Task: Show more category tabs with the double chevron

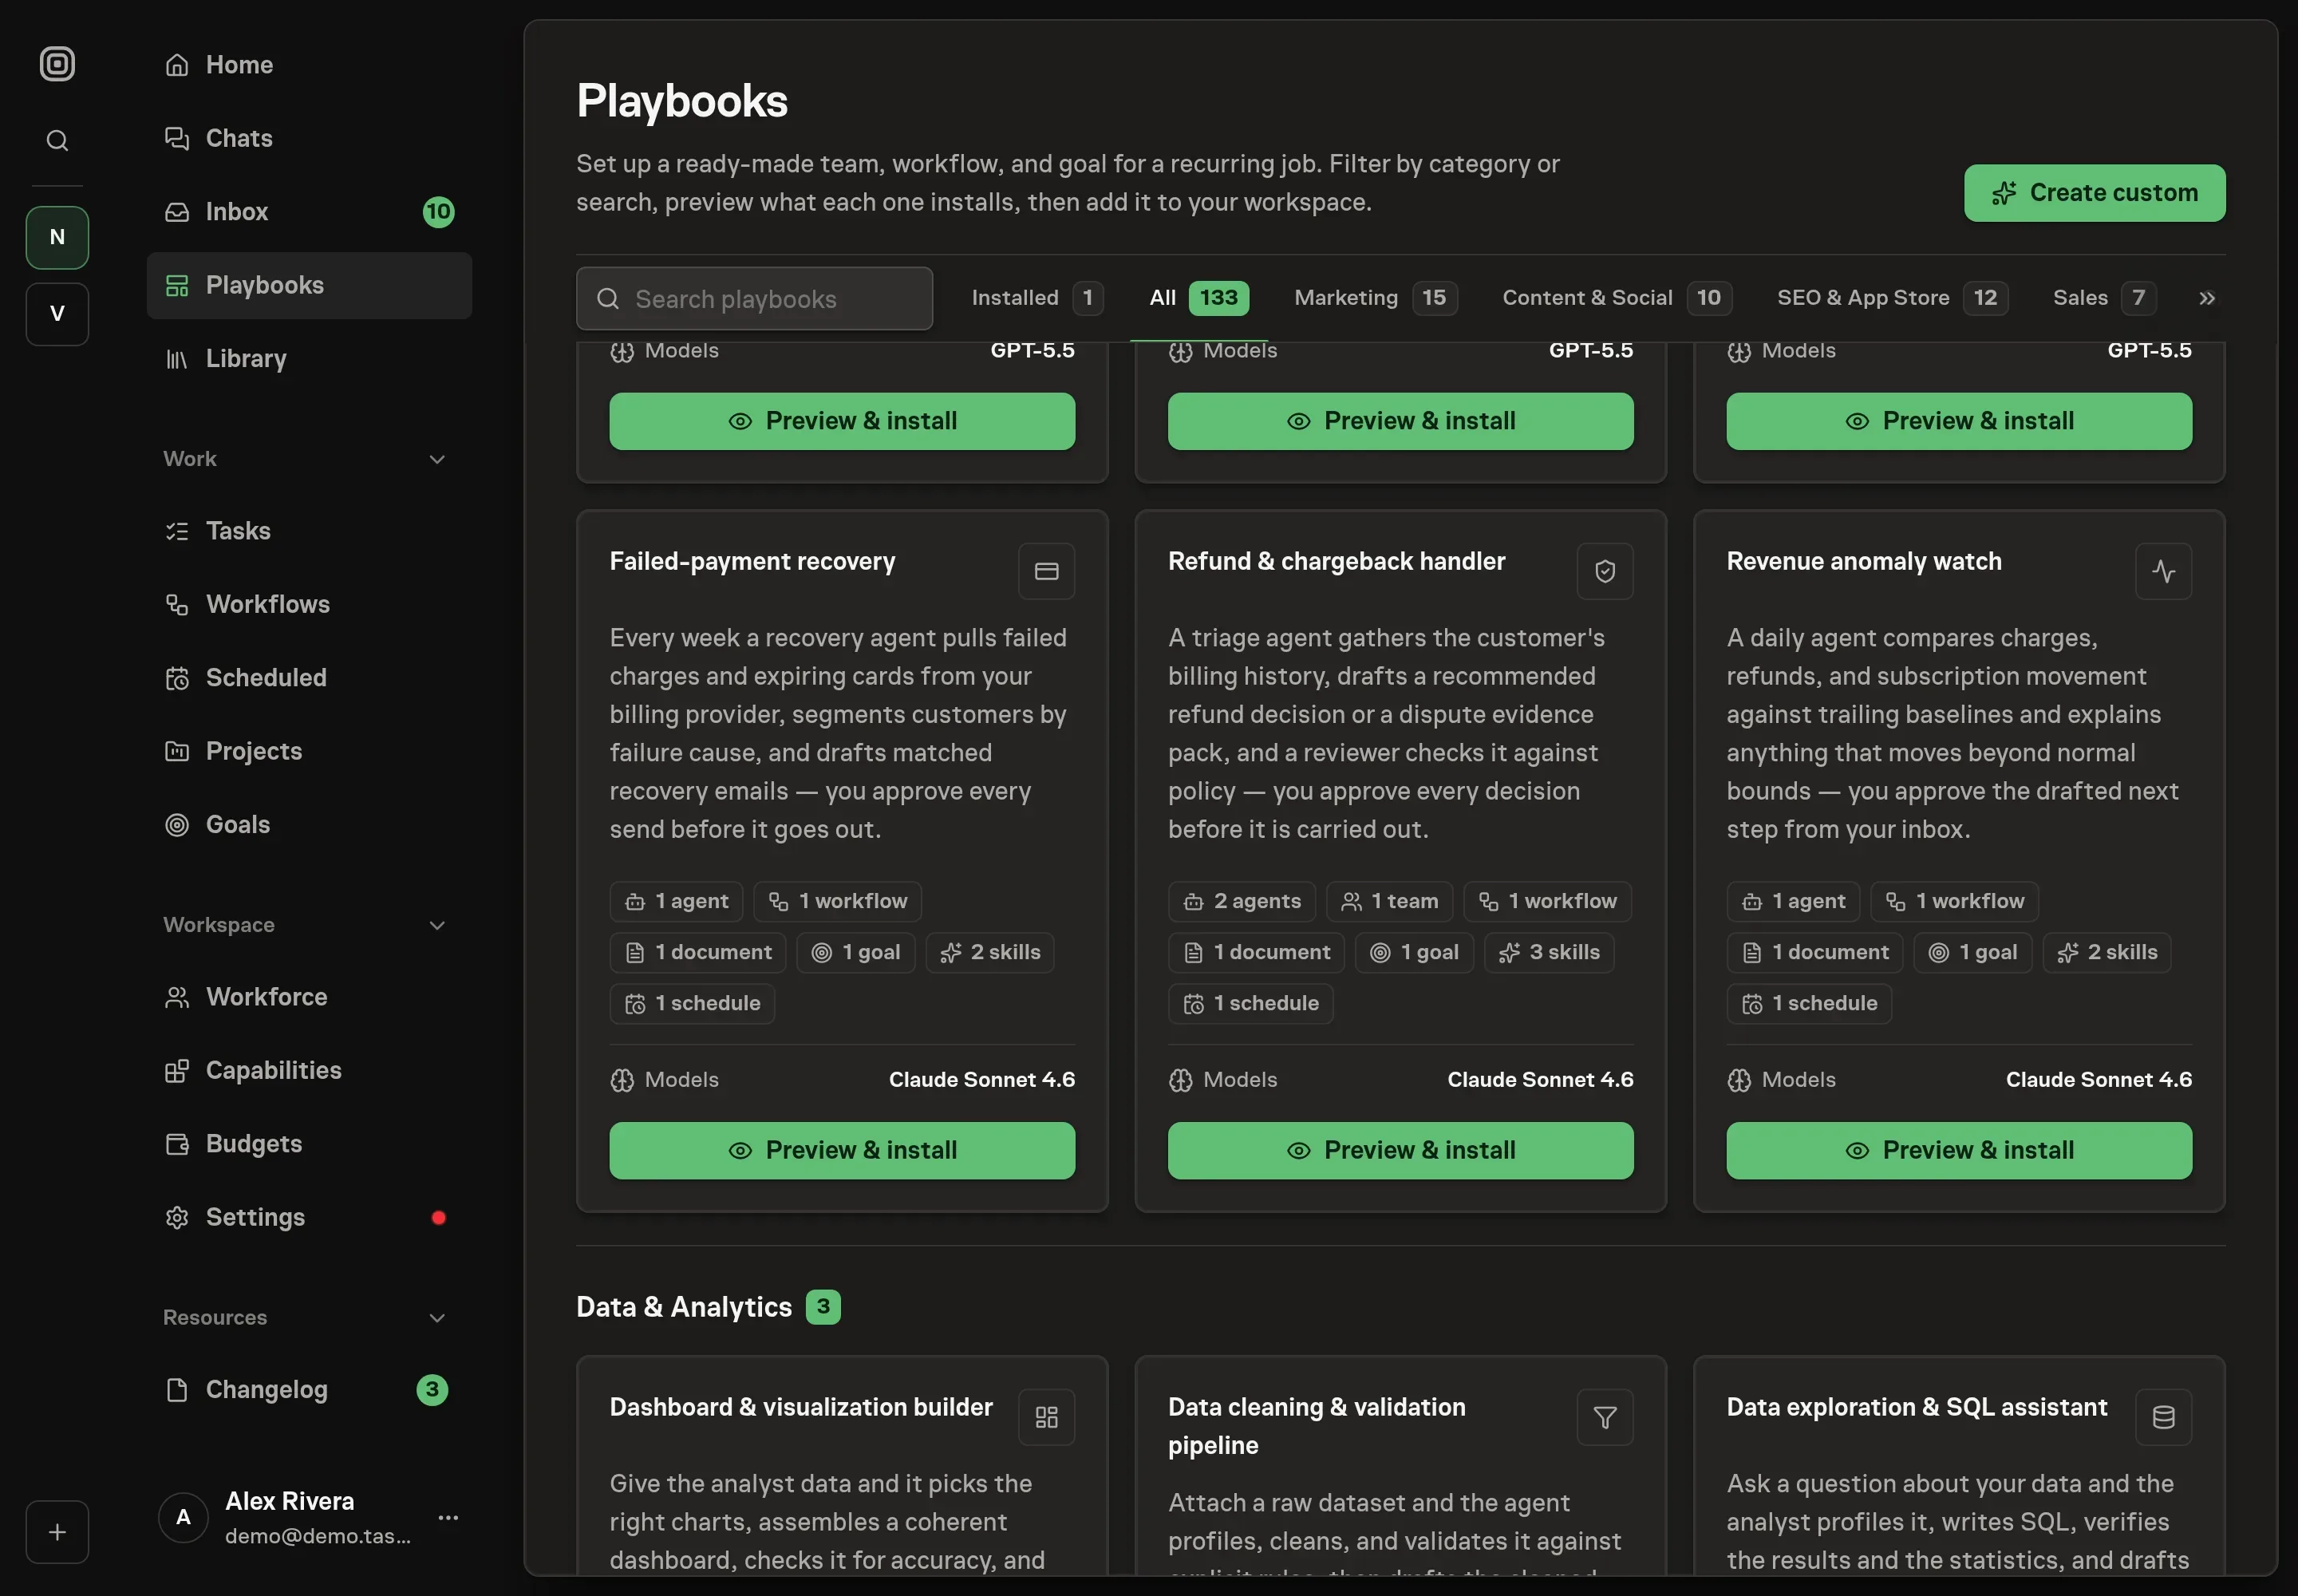Action: 2207,298
